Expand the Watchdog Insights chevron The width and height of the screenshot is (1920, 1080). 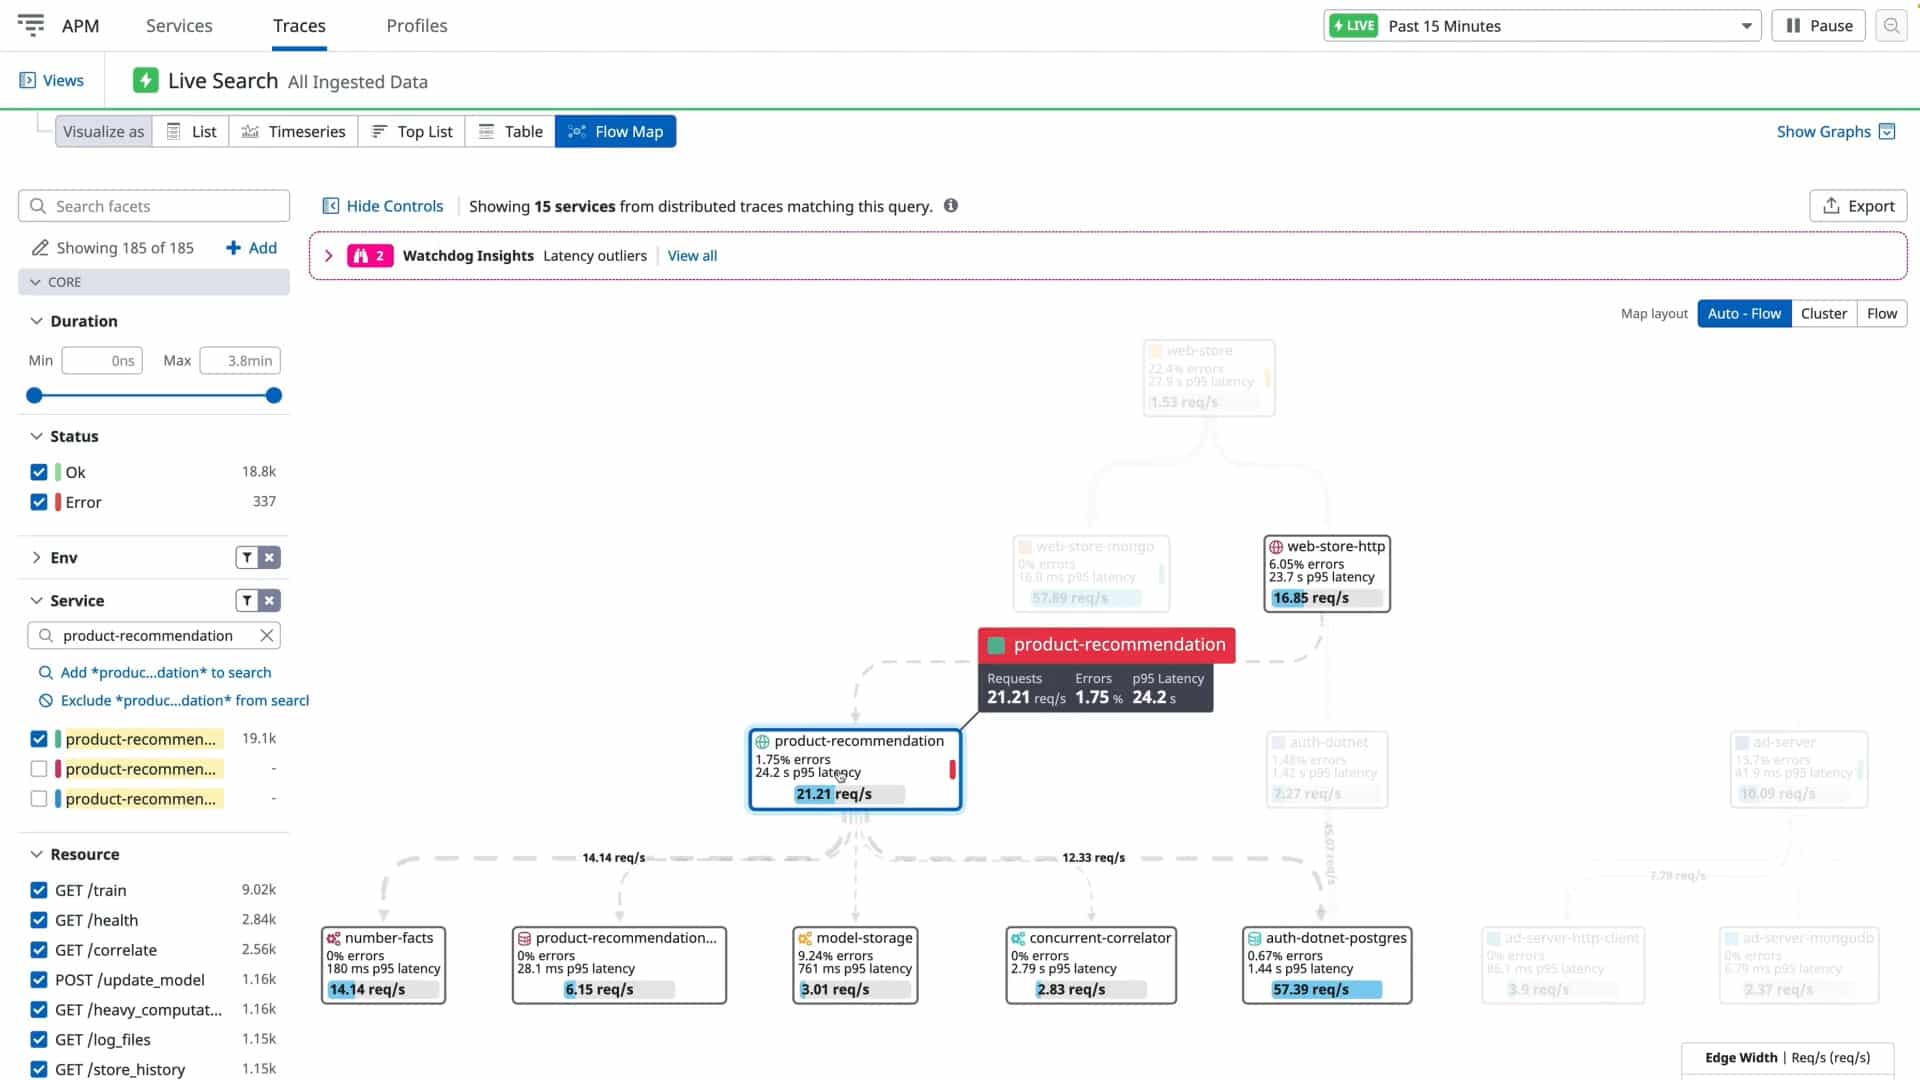point(328,256)
